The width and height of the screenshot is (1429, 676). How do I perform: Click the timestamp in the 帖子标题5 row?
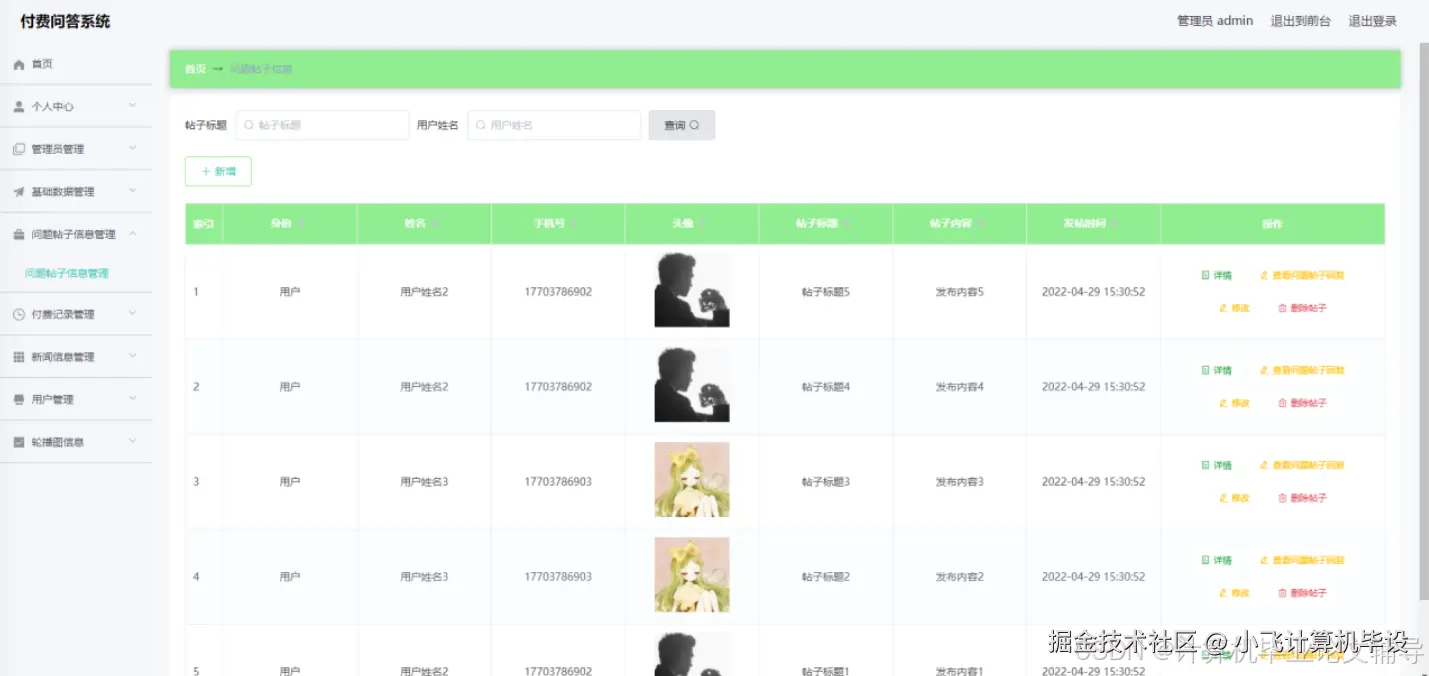click(1093, 292)
